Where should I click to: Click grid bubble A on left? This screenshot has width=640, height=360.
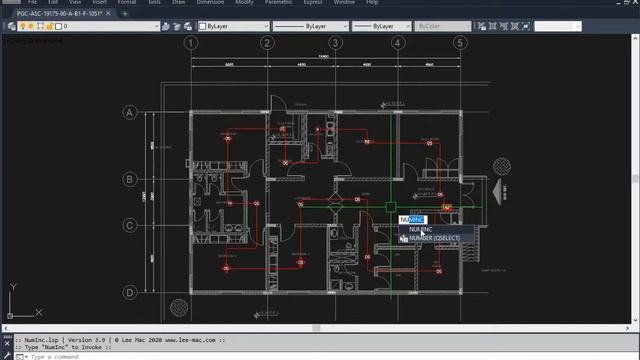(x=130, y=113)
